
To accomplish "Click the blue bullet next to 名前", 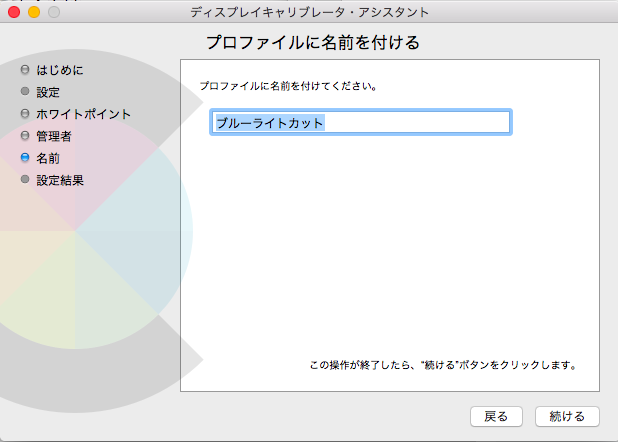I will click(x=25, y=157).
